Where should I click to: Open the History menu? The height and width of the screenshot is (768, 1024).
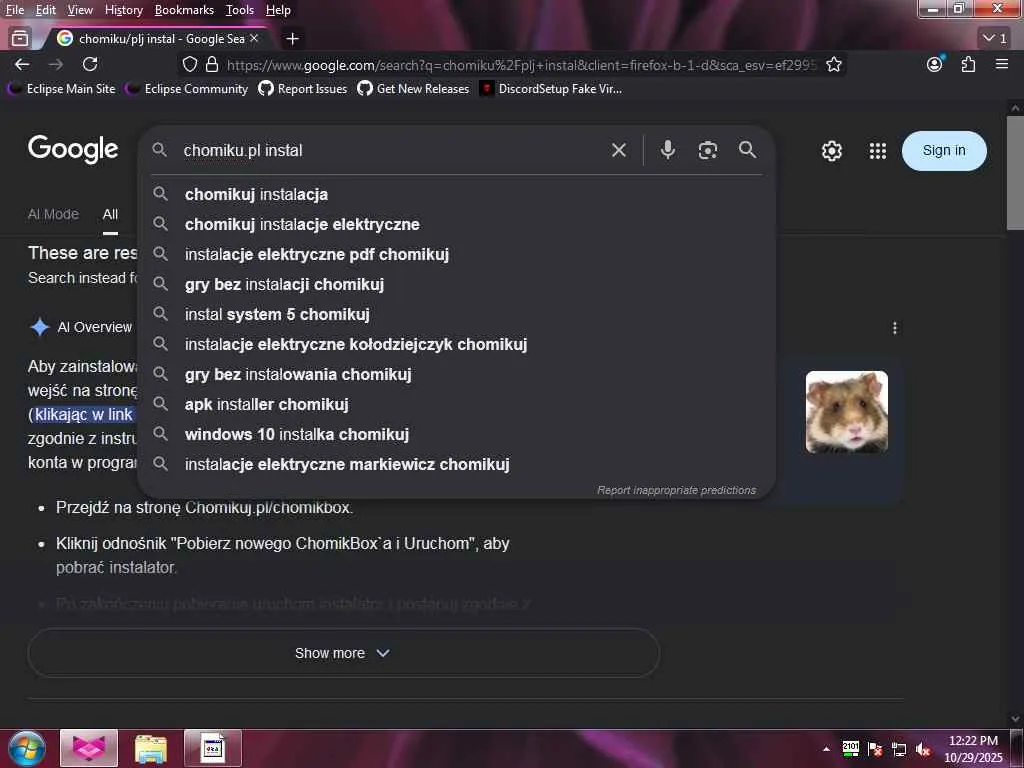point(123,10)
